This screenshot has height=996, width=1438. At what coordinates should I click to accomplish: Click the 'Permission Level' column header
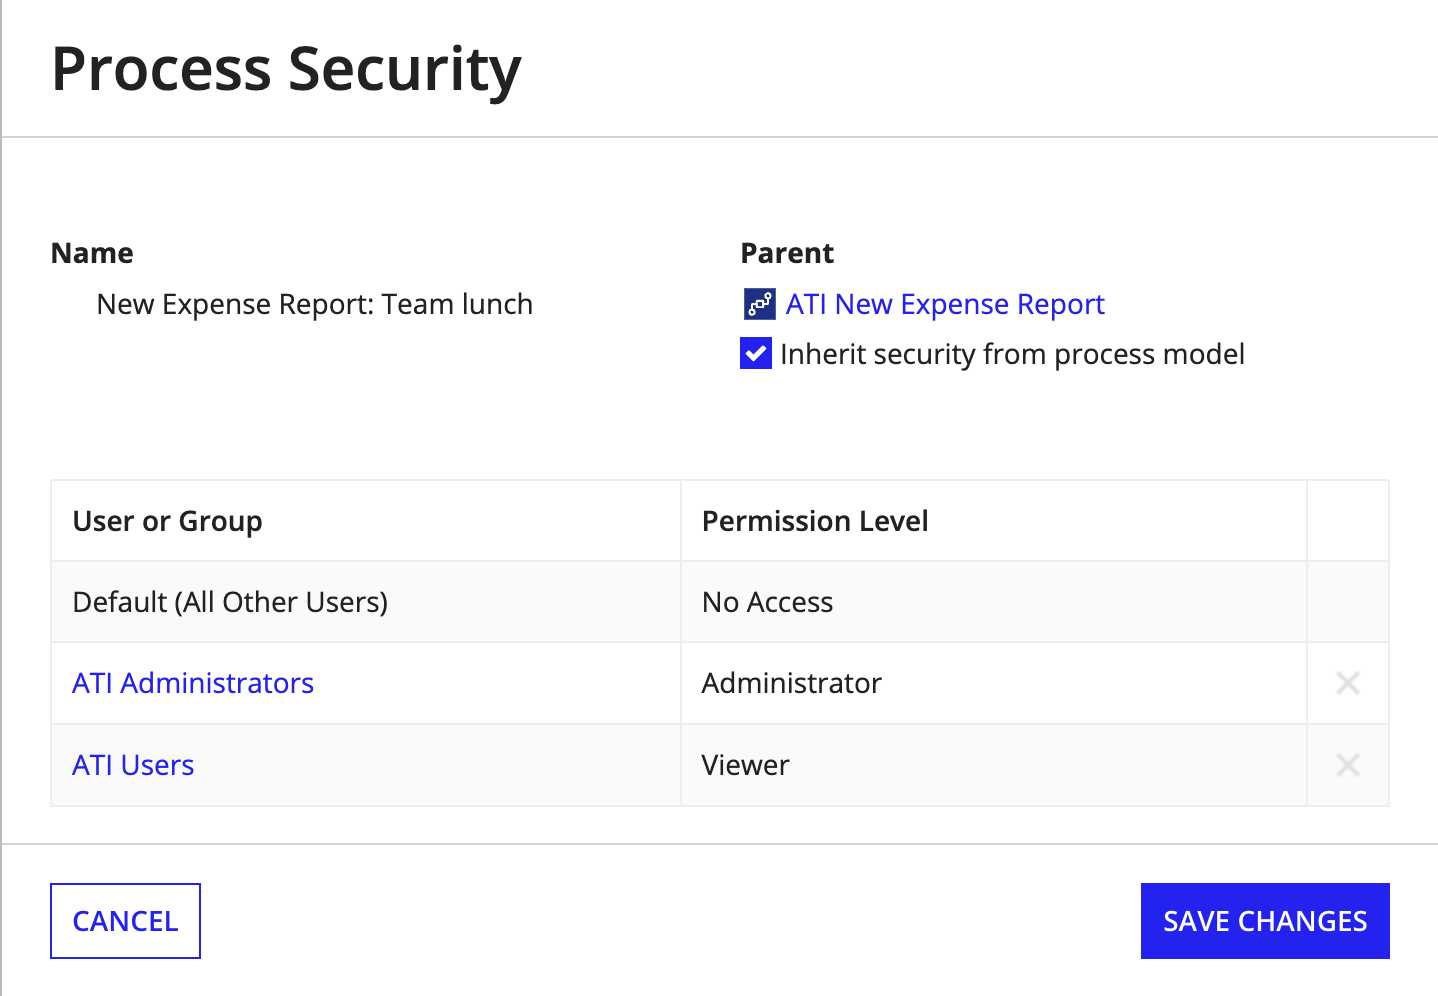994,521
